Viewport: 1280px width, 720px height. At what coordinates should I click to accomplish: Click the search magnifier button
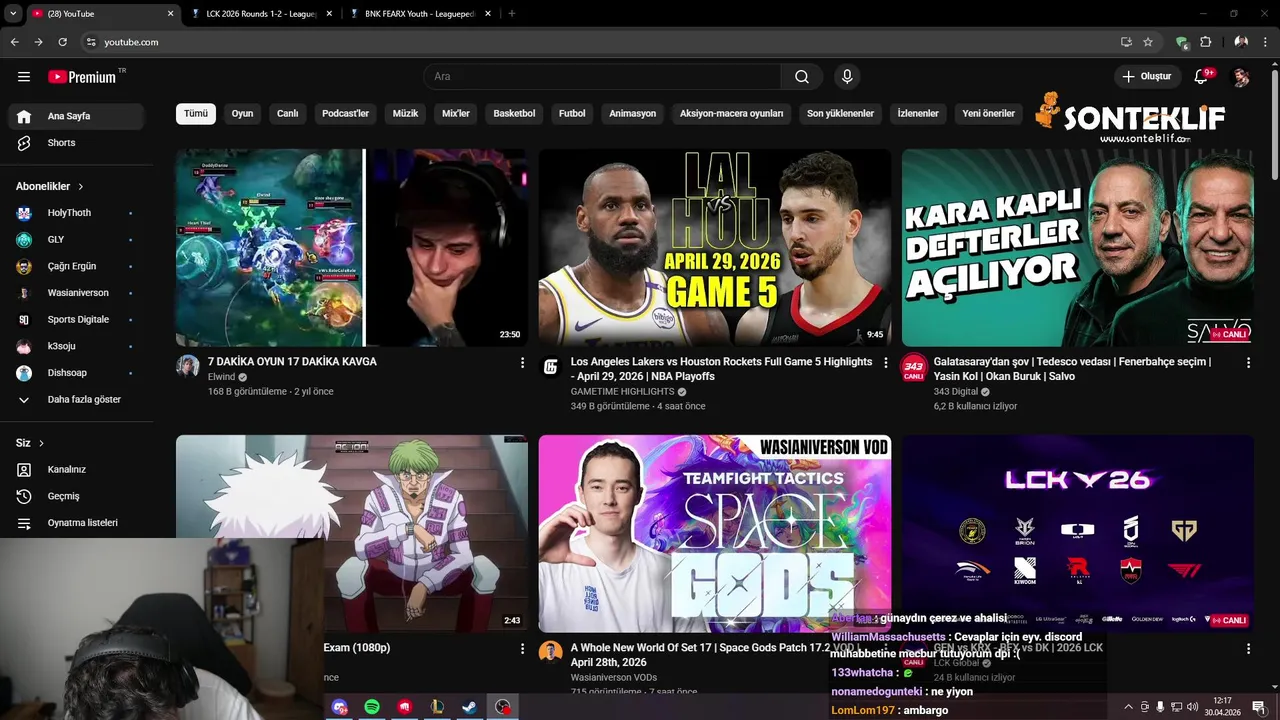802,77
